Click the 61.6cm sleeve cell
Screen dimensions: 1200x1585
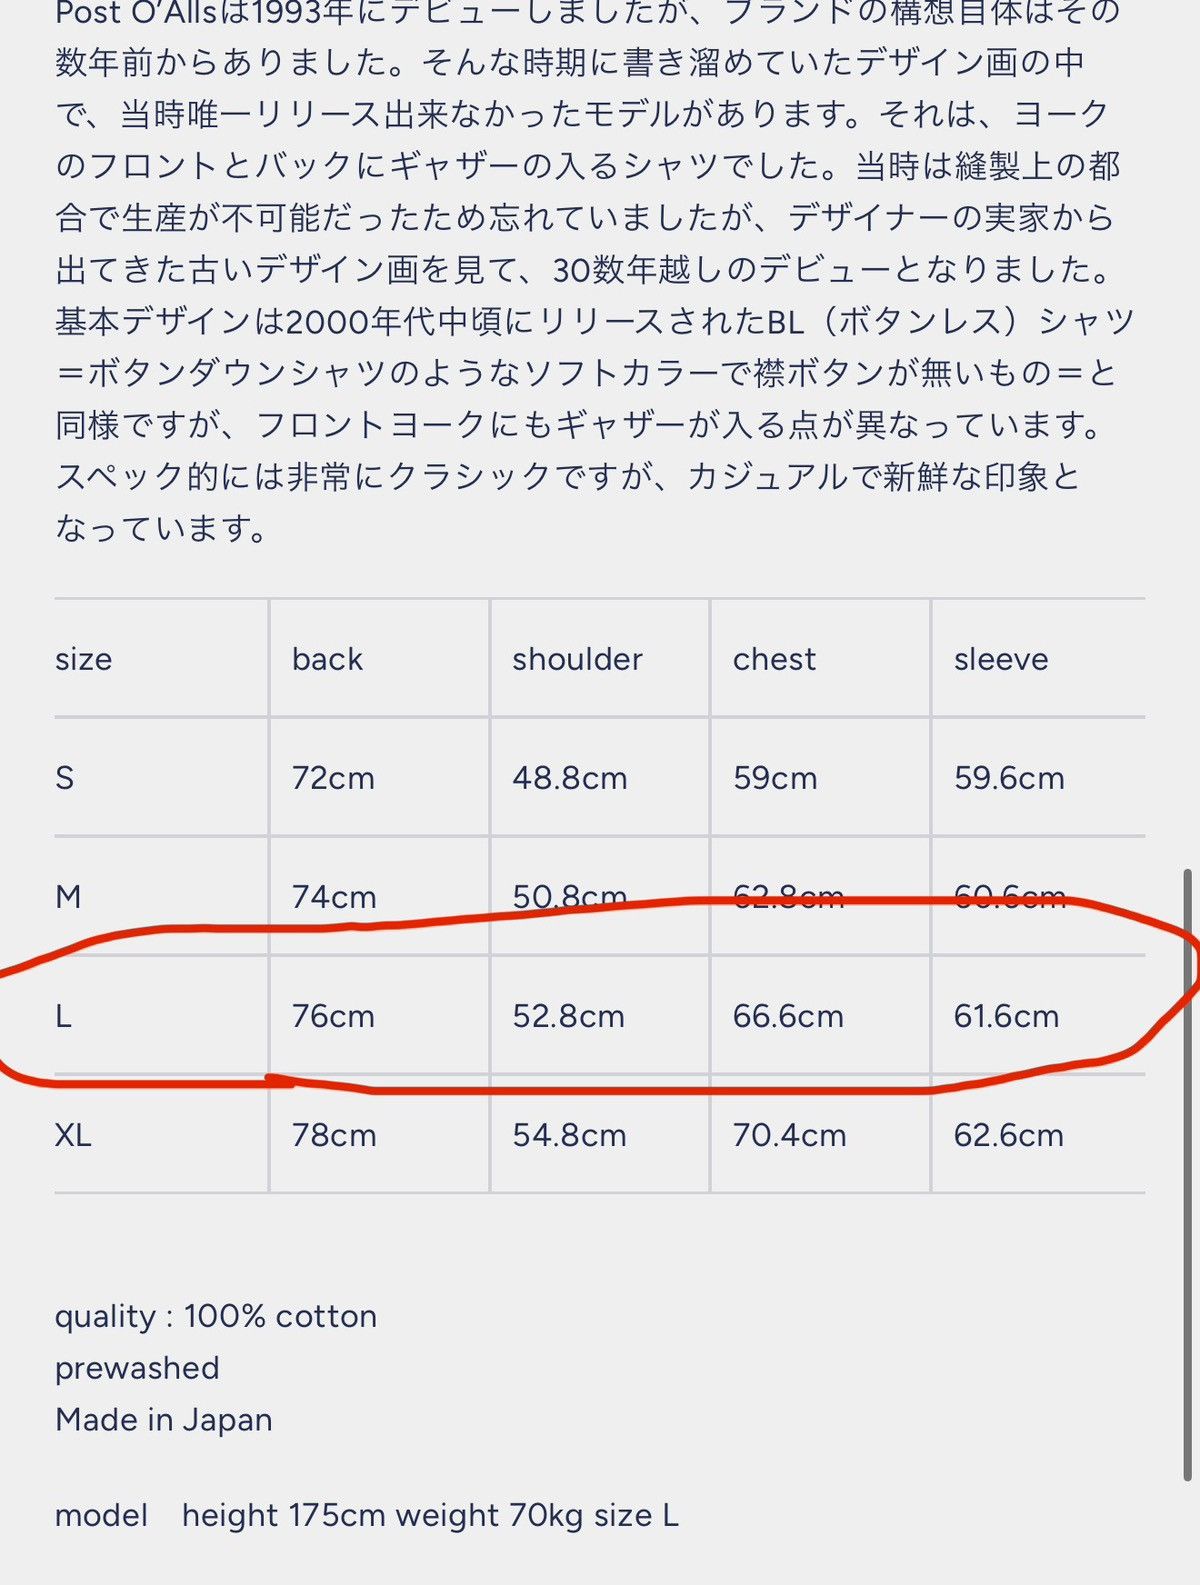(1006, 1016)
